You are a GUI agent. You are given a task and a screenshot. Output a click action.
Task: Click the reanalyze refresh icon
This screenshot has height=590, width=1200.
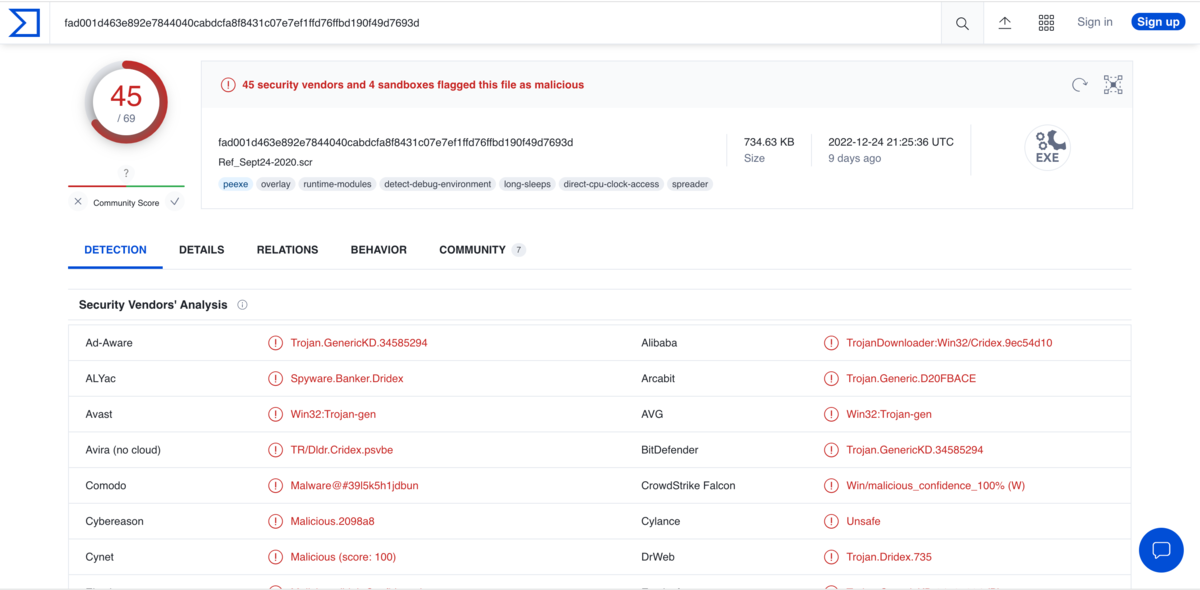1079,85
